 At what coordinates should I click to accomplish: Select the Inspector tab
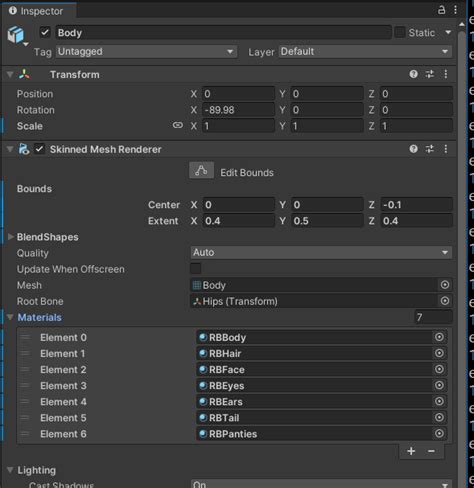(39, 11)
